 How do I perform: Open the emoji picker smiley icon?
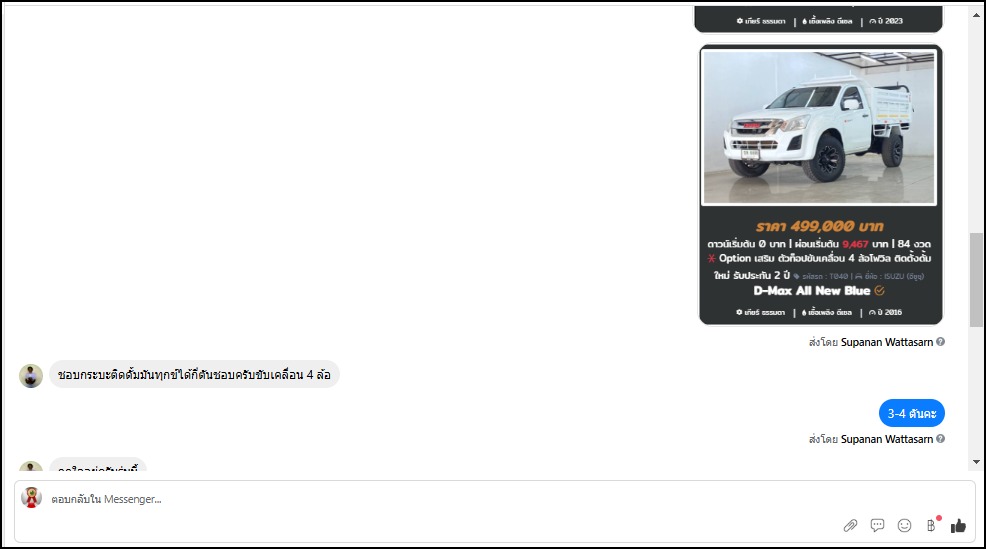(x=904, y=525)
